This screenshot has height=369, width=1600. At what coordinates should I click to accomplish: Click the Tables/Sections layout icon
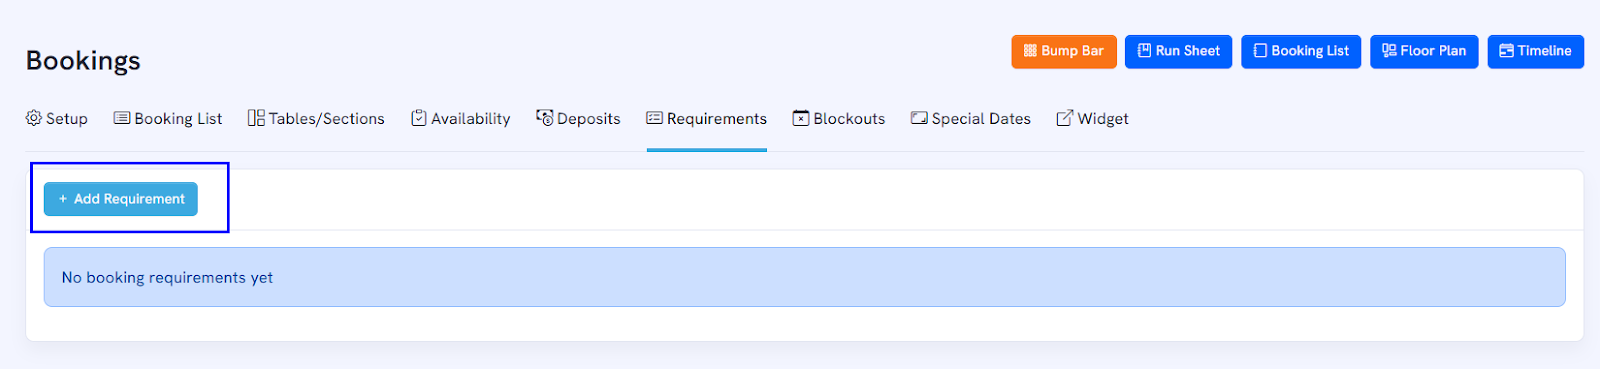[256, 118]
